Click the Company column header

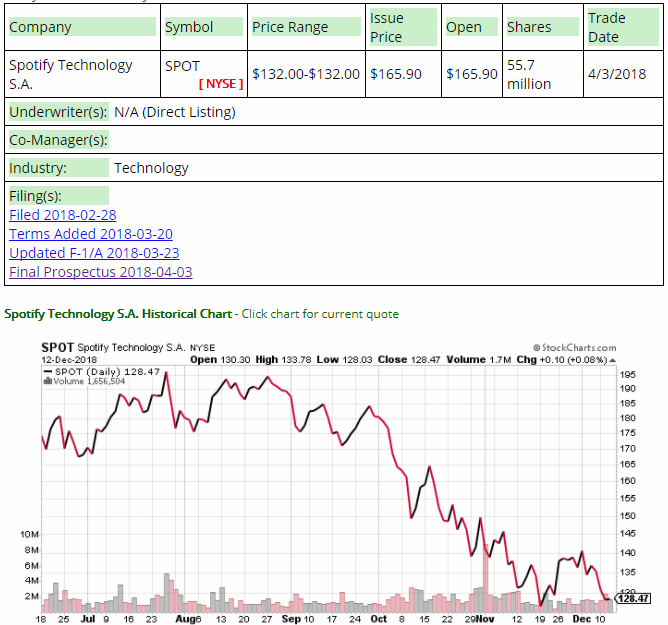pyautogui.click(x=82, y=27)
